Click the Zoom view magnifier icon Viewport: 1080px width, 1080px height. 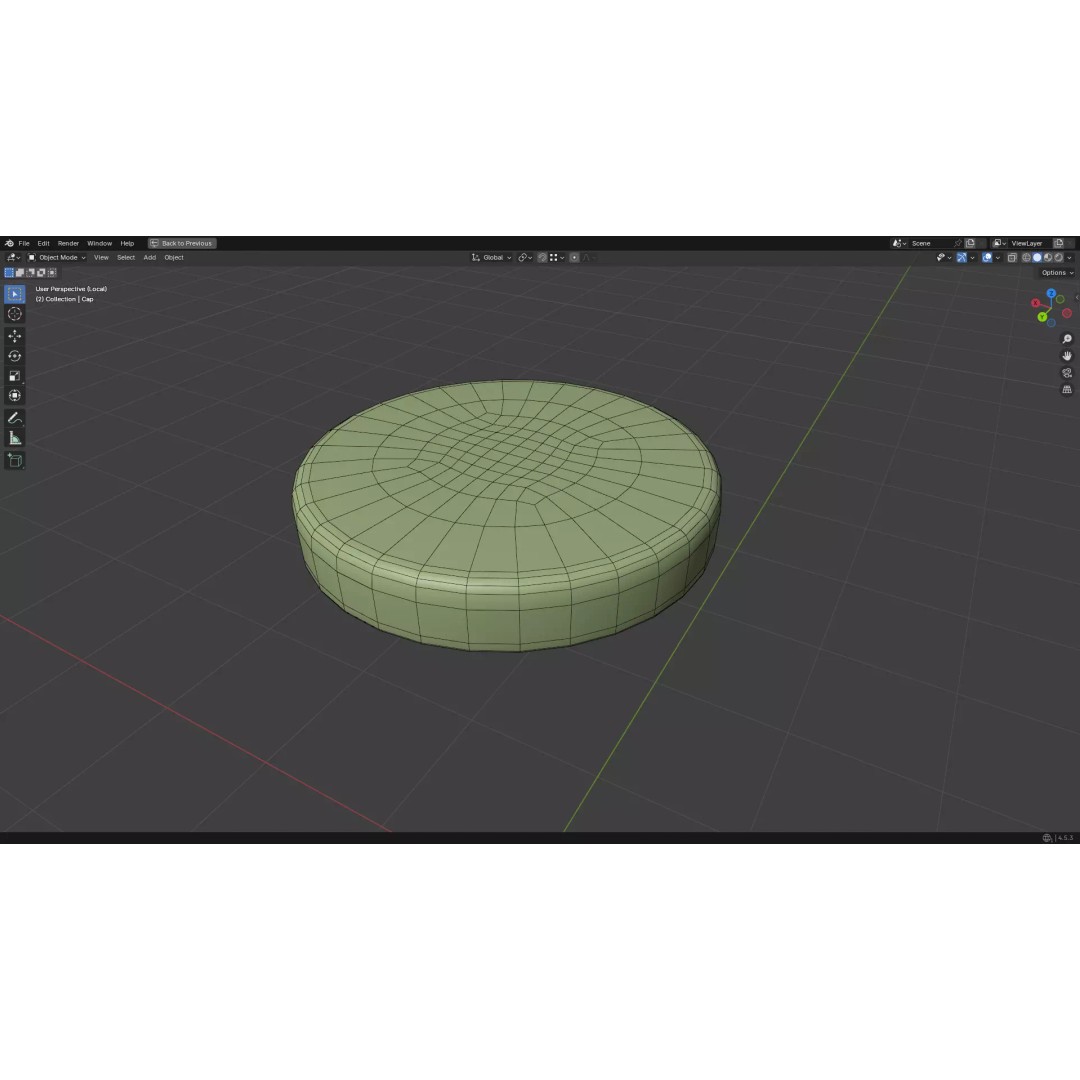click(1067, 339)
